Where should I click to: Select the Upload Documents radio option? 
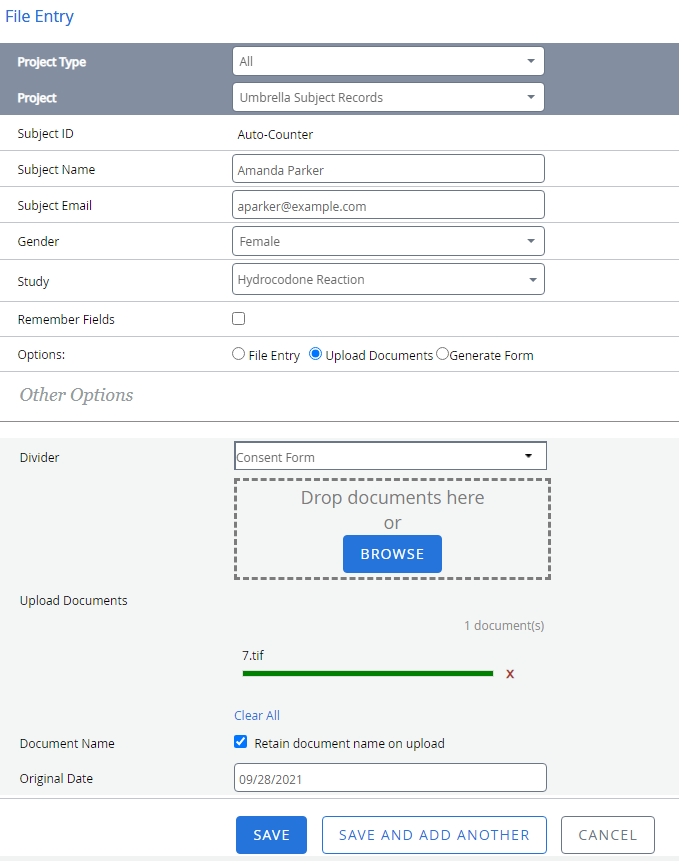(x=316, y=354)
